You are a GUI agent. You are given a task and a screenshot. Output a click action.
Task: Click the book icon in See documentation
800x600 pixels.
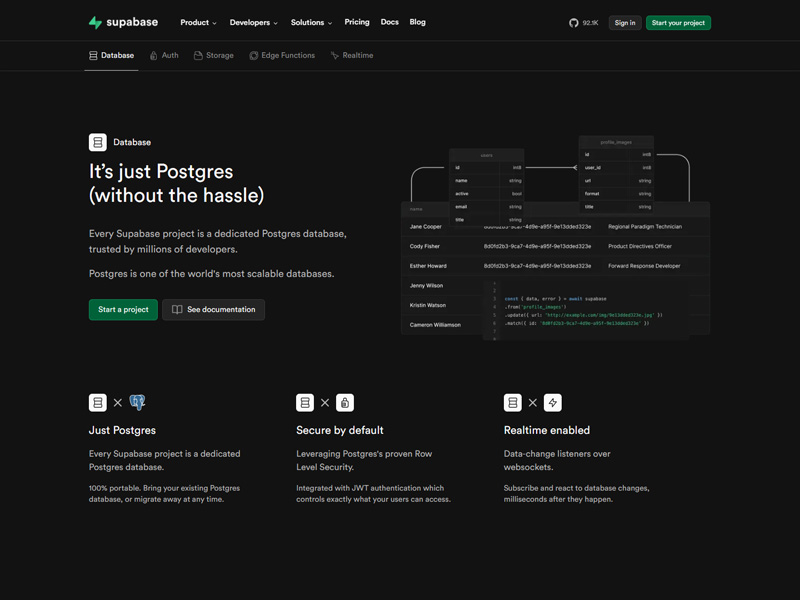pos(177,310)
